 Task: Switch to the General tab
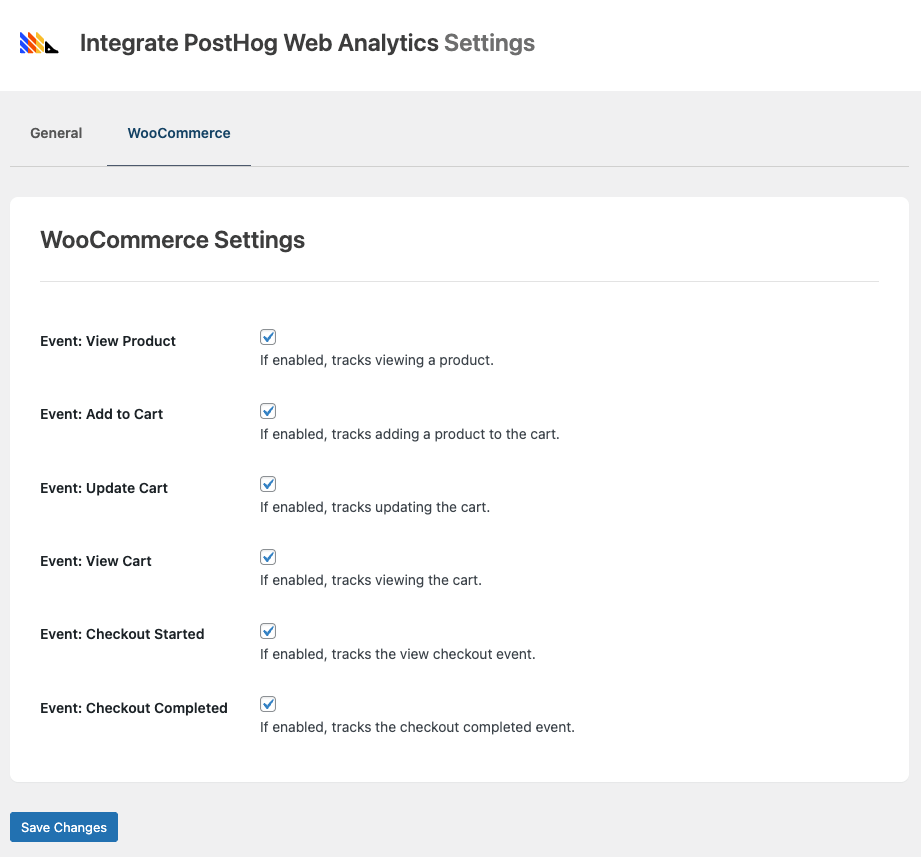pos(56,133)
